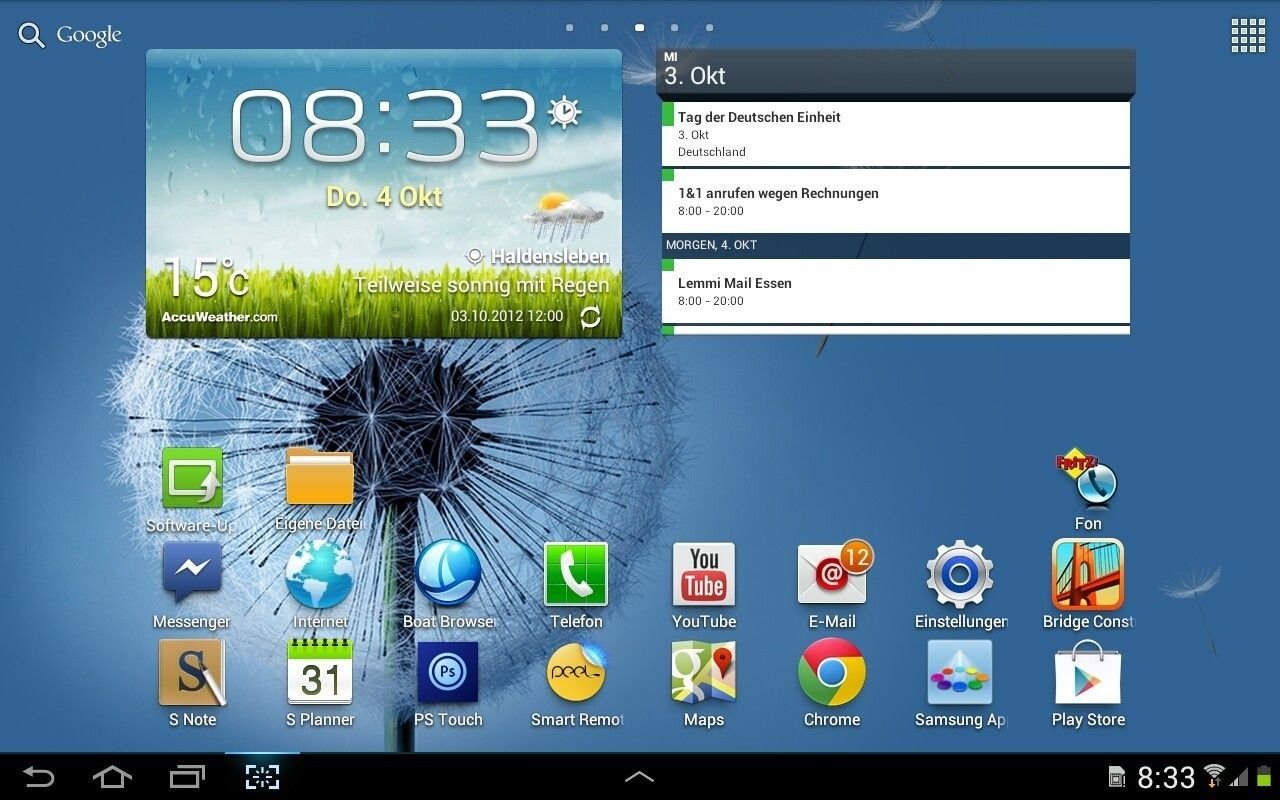Switch to the second home screen page dot
This screenshot has width=1280, height=800.
[x=604, y=28]
